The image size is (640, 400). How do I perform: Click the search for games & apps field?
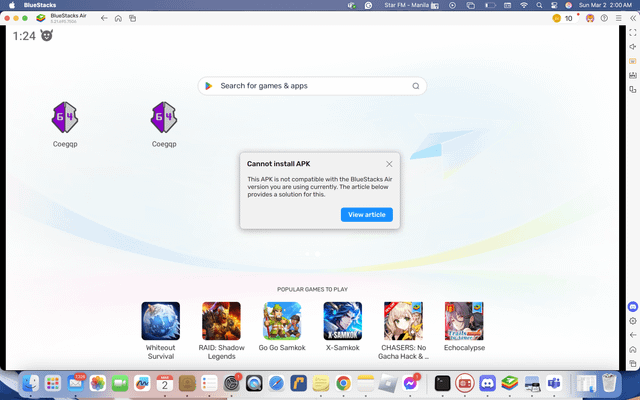(310, 86)
